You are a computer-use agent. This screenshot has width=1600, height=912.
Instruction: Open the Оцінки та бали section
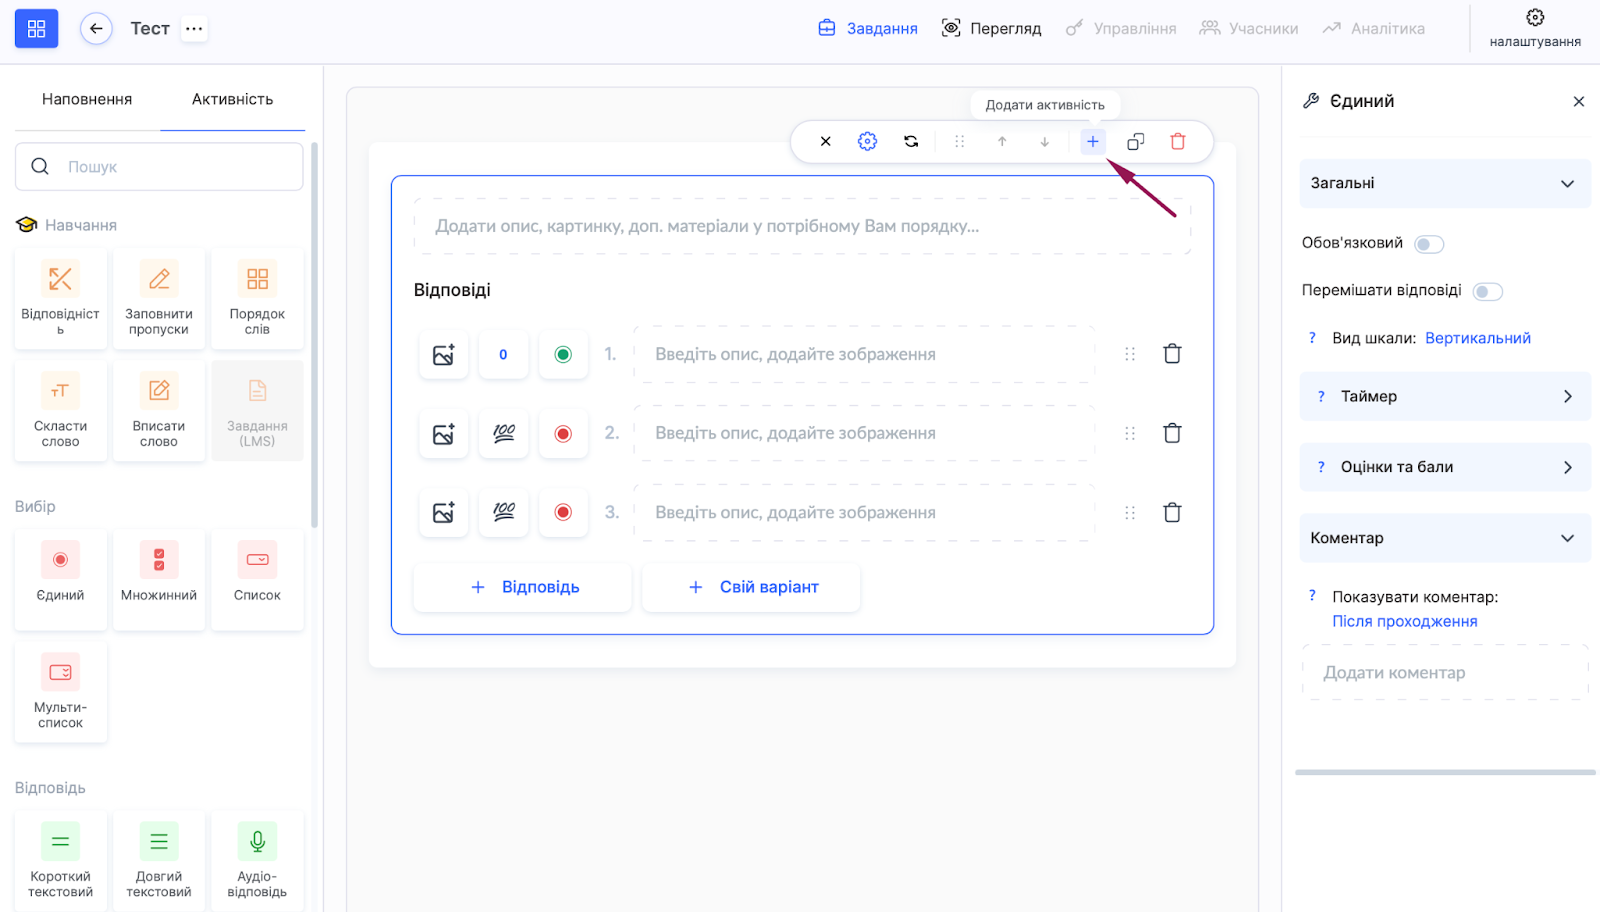1444,467
